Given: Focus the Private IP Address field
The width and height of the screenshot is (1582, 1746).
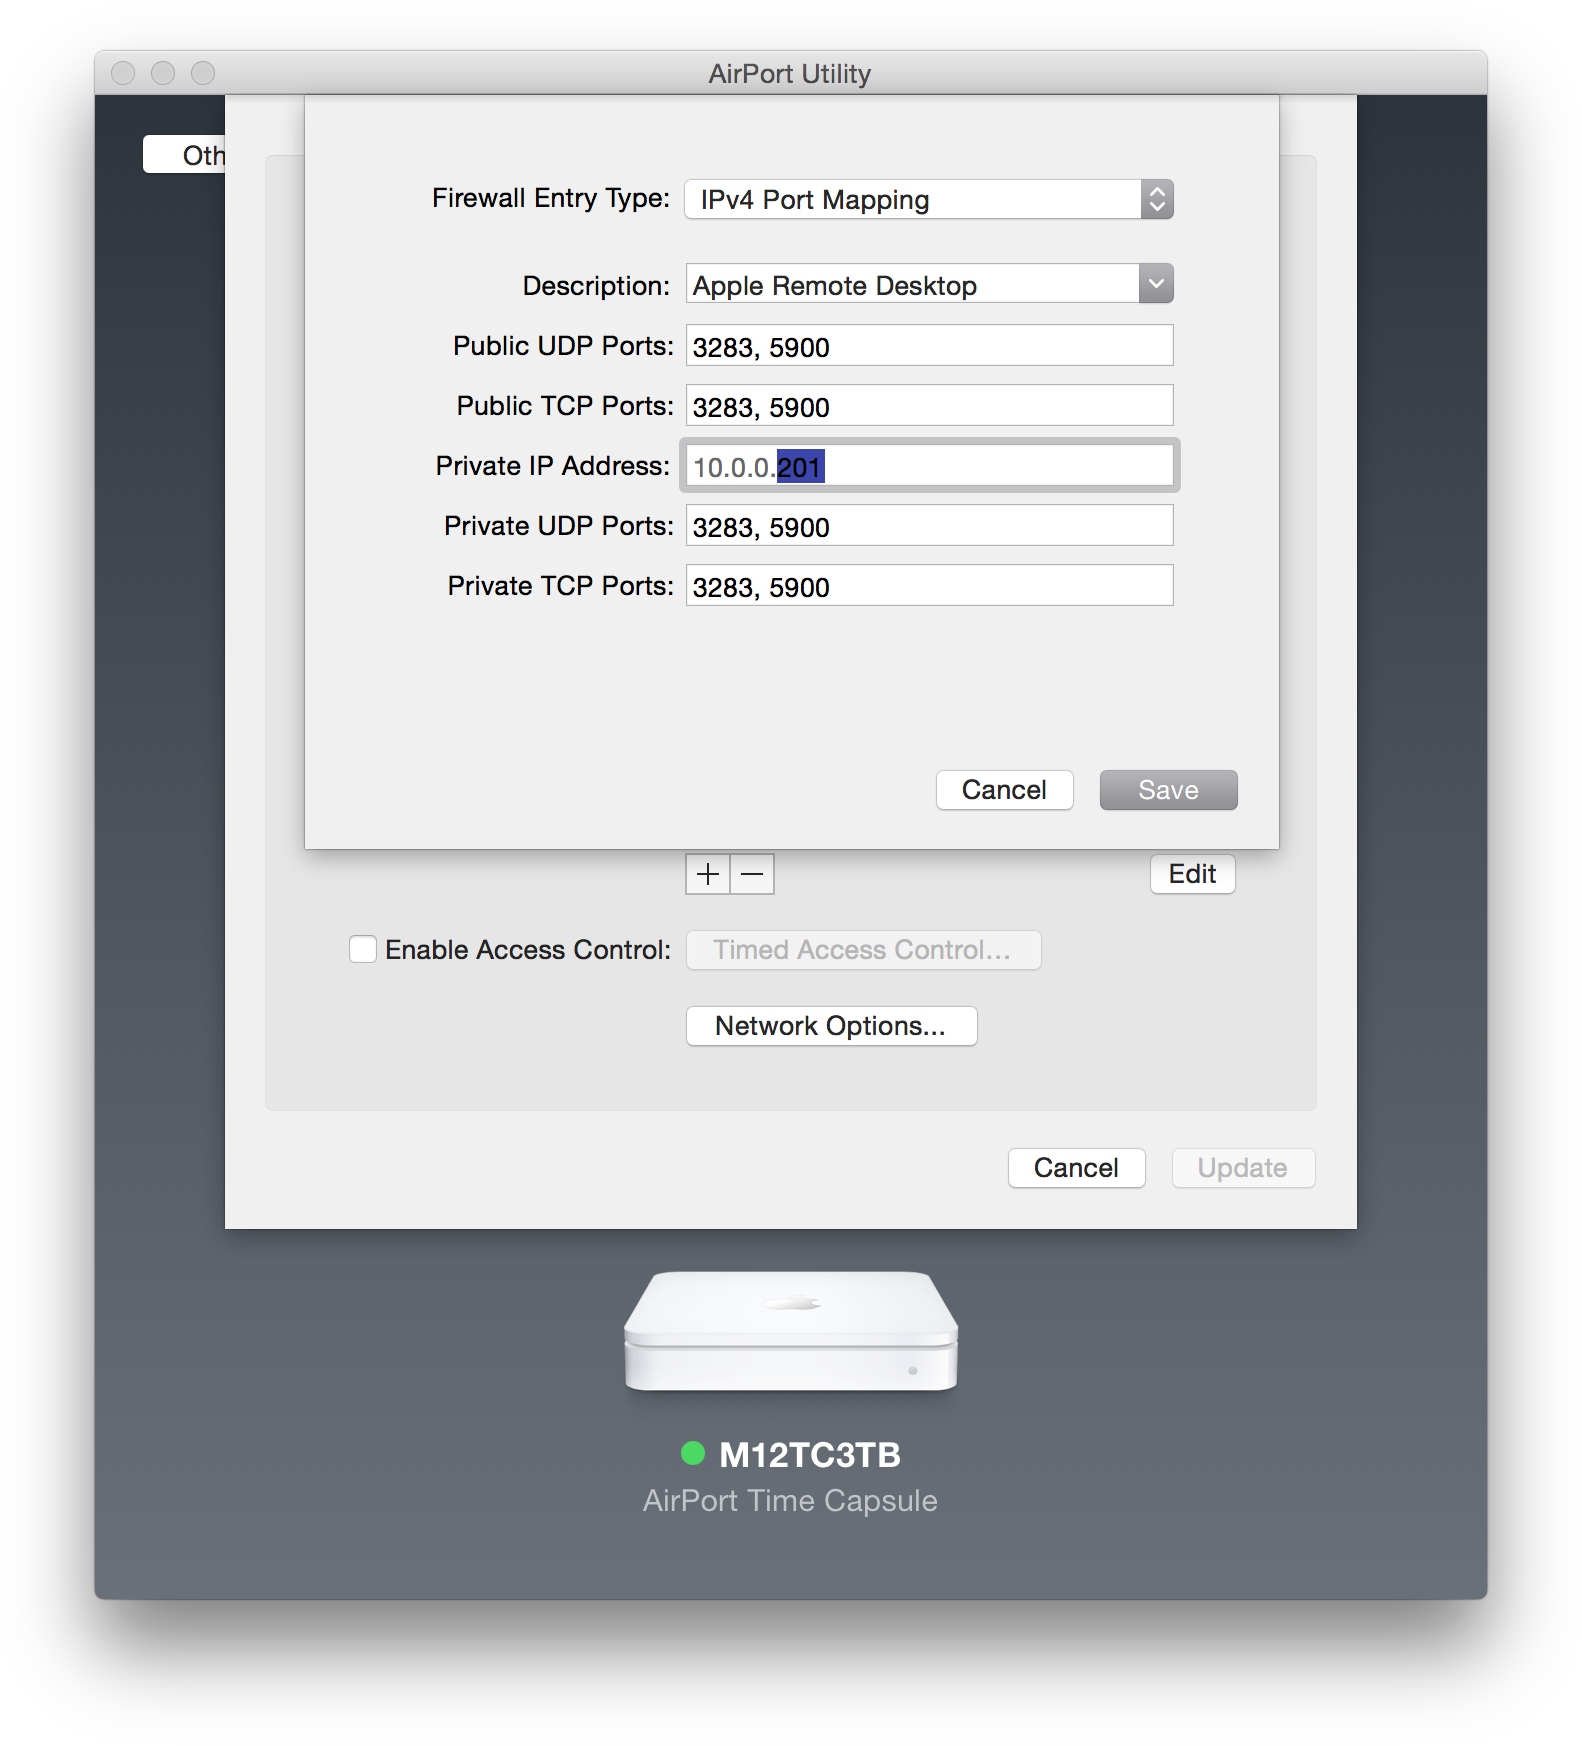Looking at the screenshot, I should [x=929, y=466].
